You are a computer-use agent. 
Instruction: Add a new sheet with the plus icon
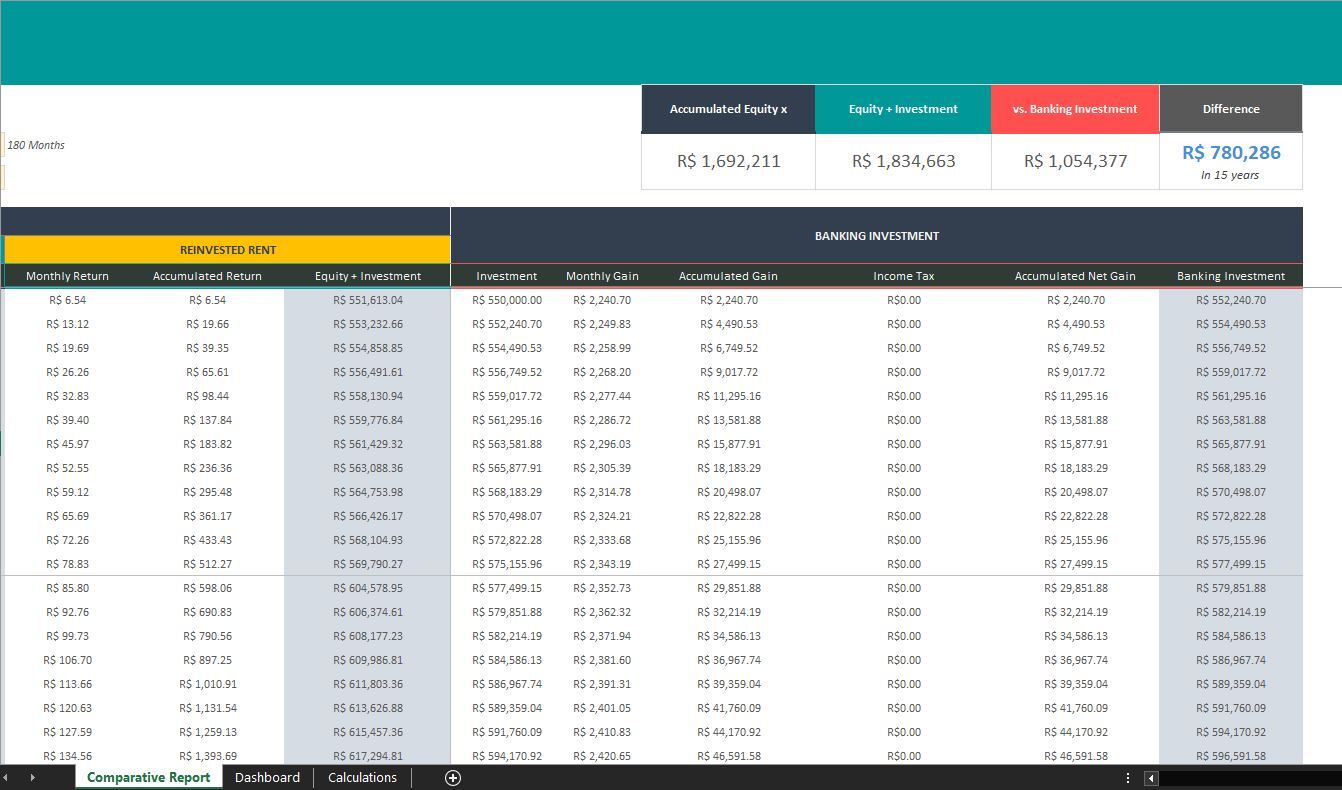(x=453, y=778)
